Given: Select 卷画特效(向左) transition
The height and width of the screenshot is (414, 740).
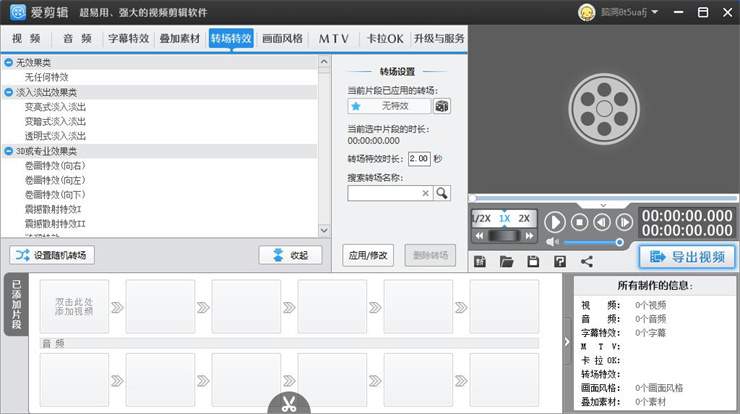Looking at the screenshot, I should (55, 180).
